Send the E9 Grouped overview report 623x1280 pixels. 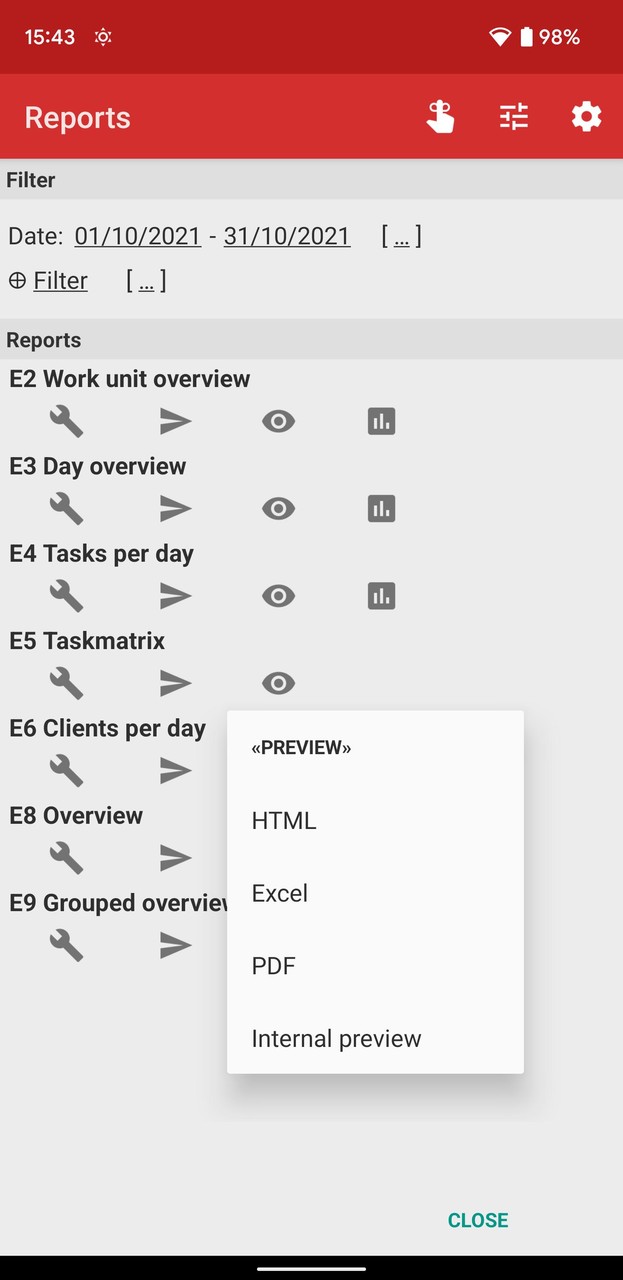175,944
